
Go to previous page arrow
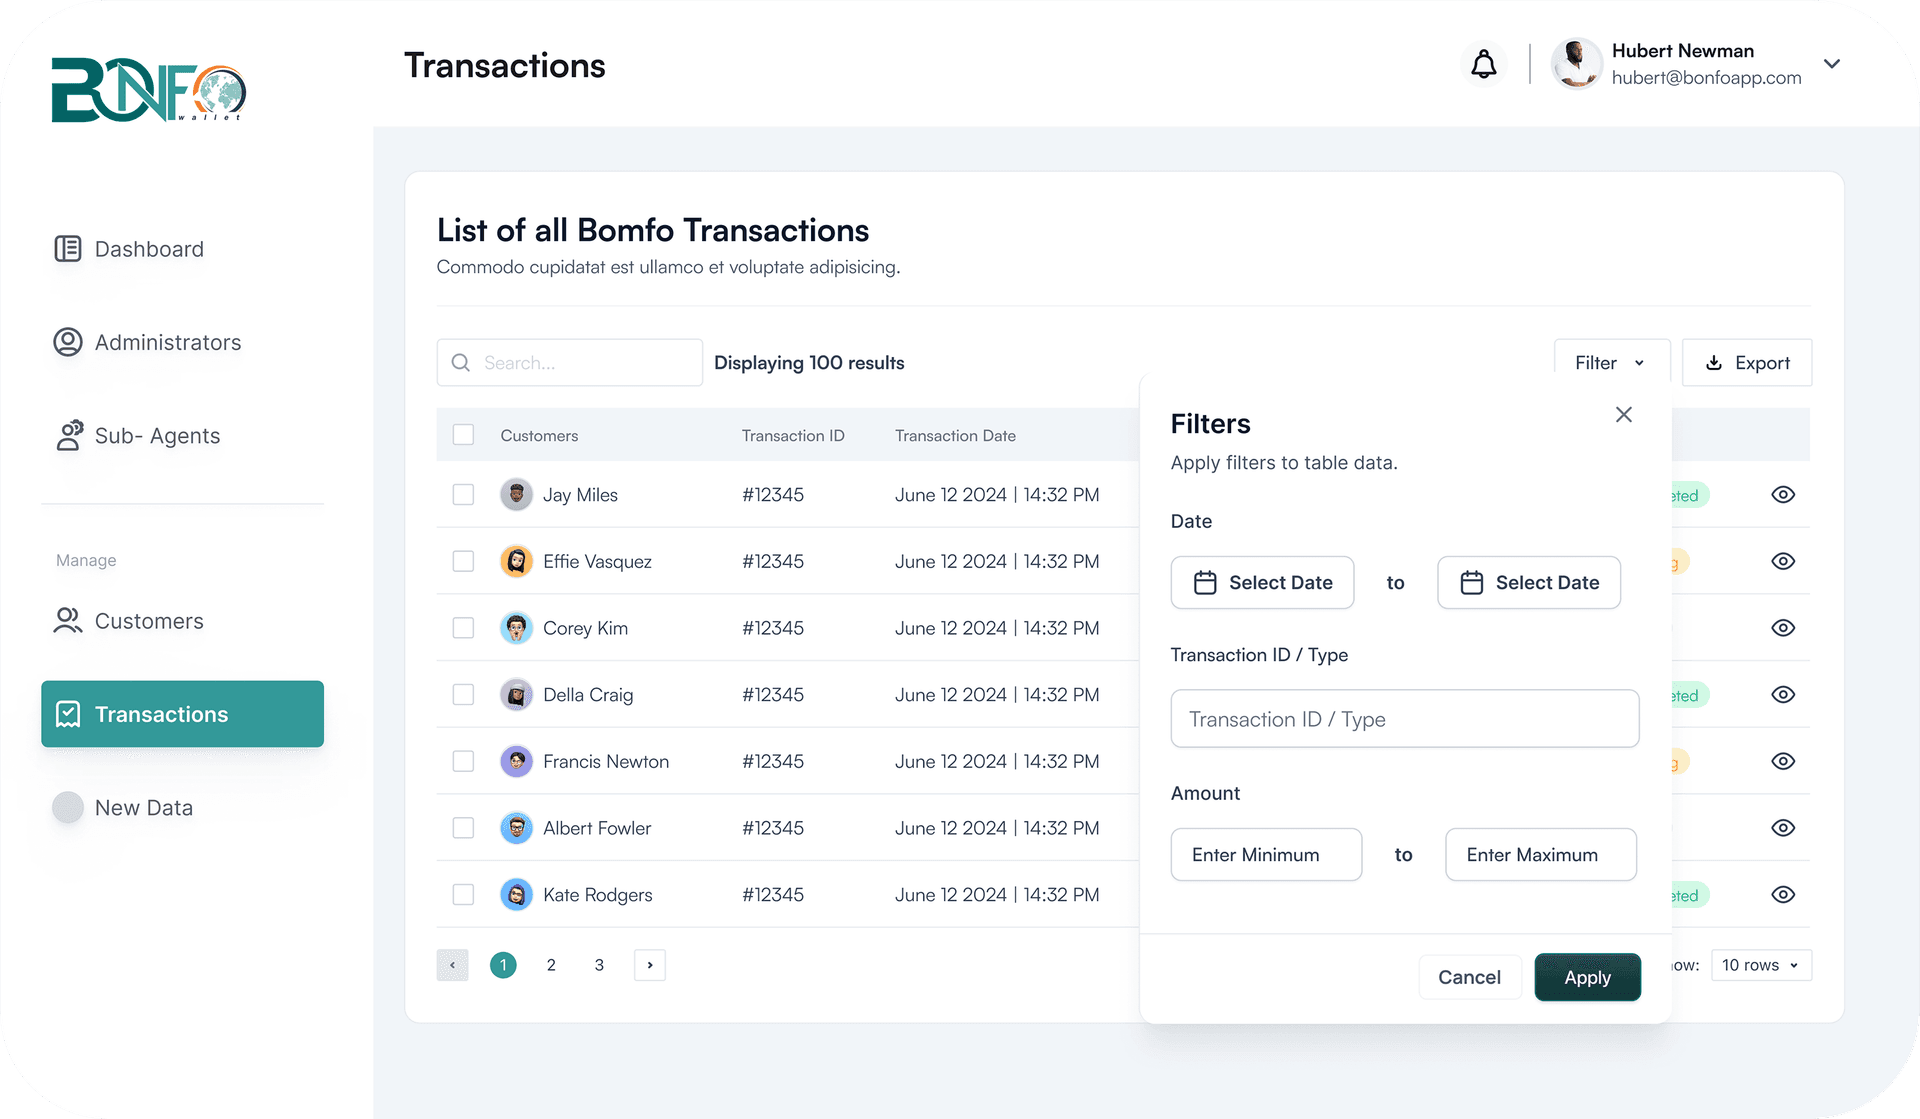click(x=453, y=965)
